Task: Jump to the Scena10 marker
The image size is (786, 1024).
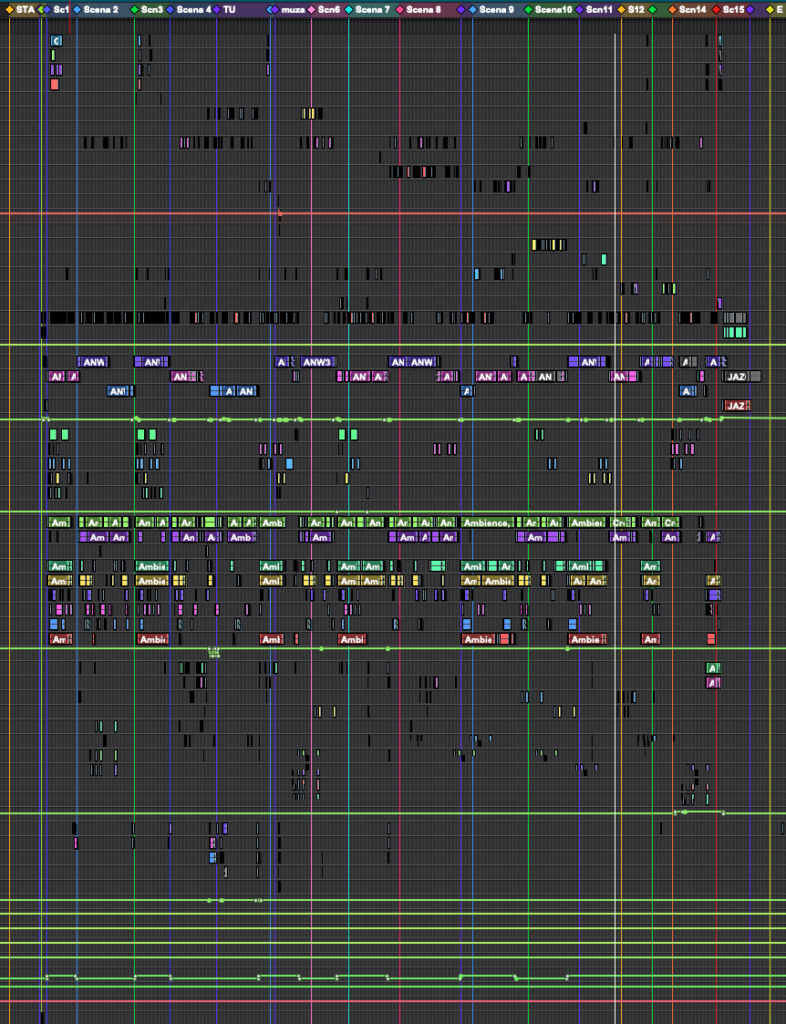Action: [x=553, y=9]
